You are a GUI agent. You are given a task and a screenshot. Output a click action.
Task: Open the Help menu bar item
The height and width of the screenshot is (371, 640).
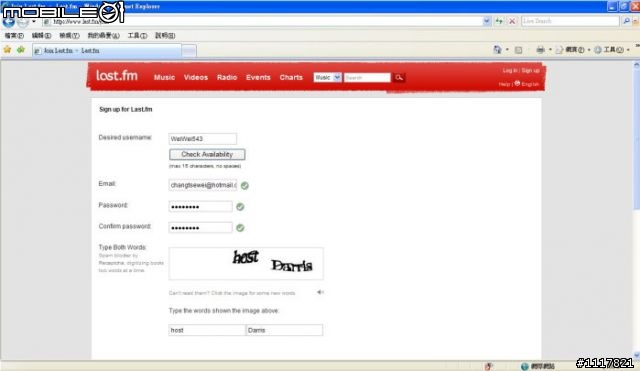pyautogui.click(x=165, y=36)
